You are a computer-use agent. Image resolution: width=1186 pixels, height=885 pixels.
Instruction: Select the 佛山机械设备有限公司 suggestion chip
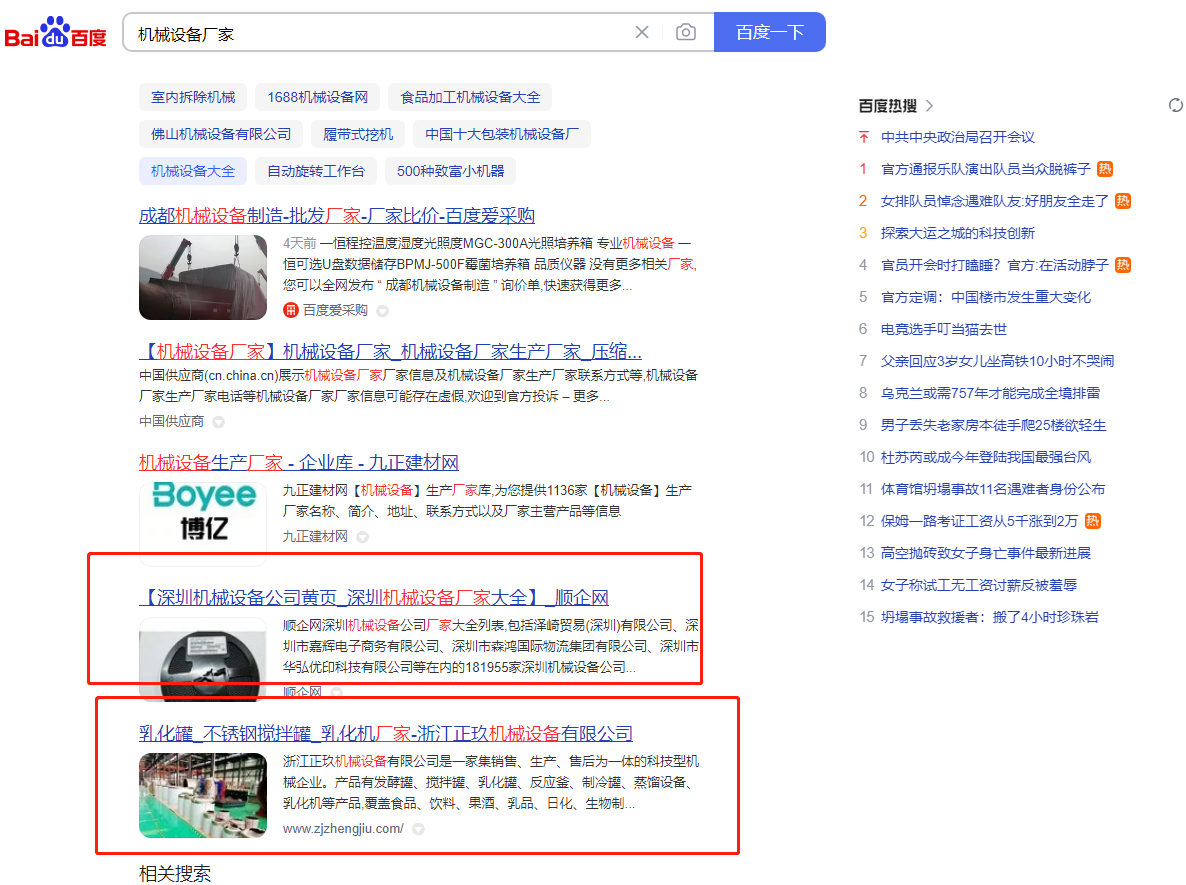[x=221, y=134]
